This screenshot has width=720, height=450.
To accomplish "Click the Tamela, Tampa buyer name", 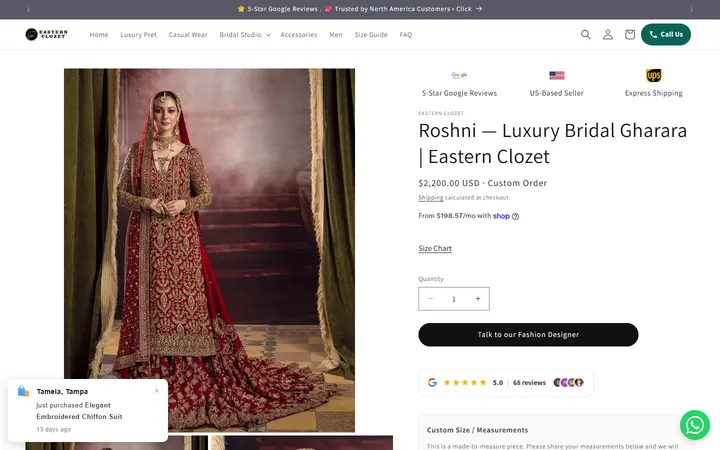I will [62, 392].
